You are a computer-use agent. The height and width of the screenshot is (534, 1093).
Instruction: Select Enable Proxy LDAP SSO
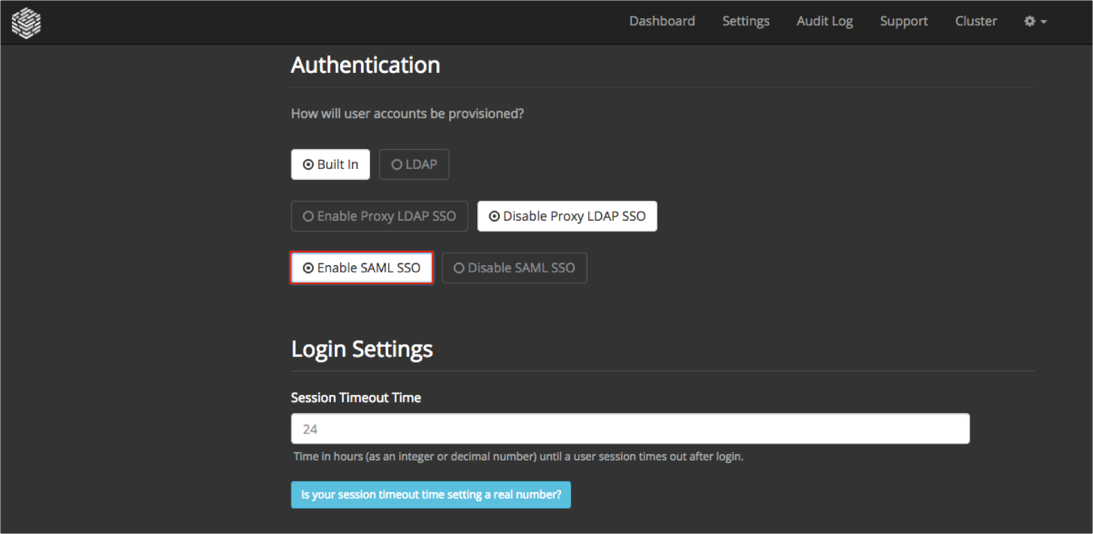379,216
